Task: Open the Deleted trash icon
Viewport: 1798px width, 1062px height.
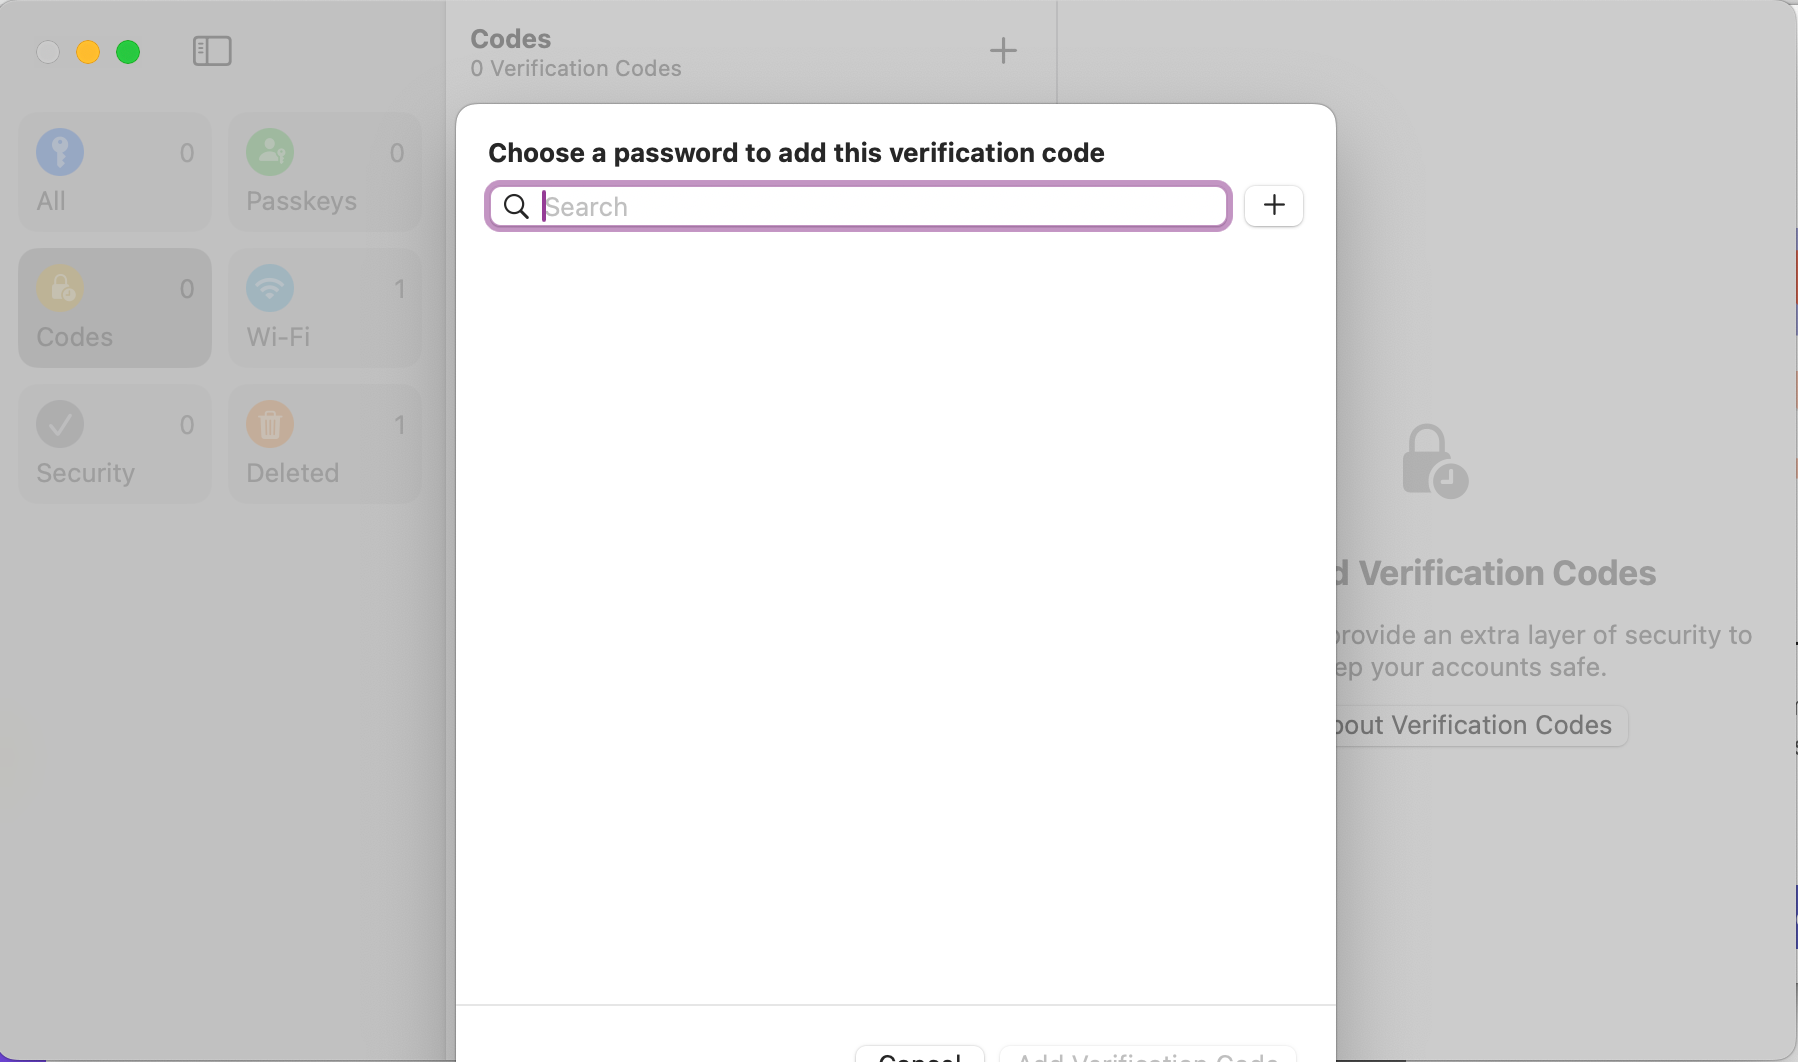Action: (270, 424)
